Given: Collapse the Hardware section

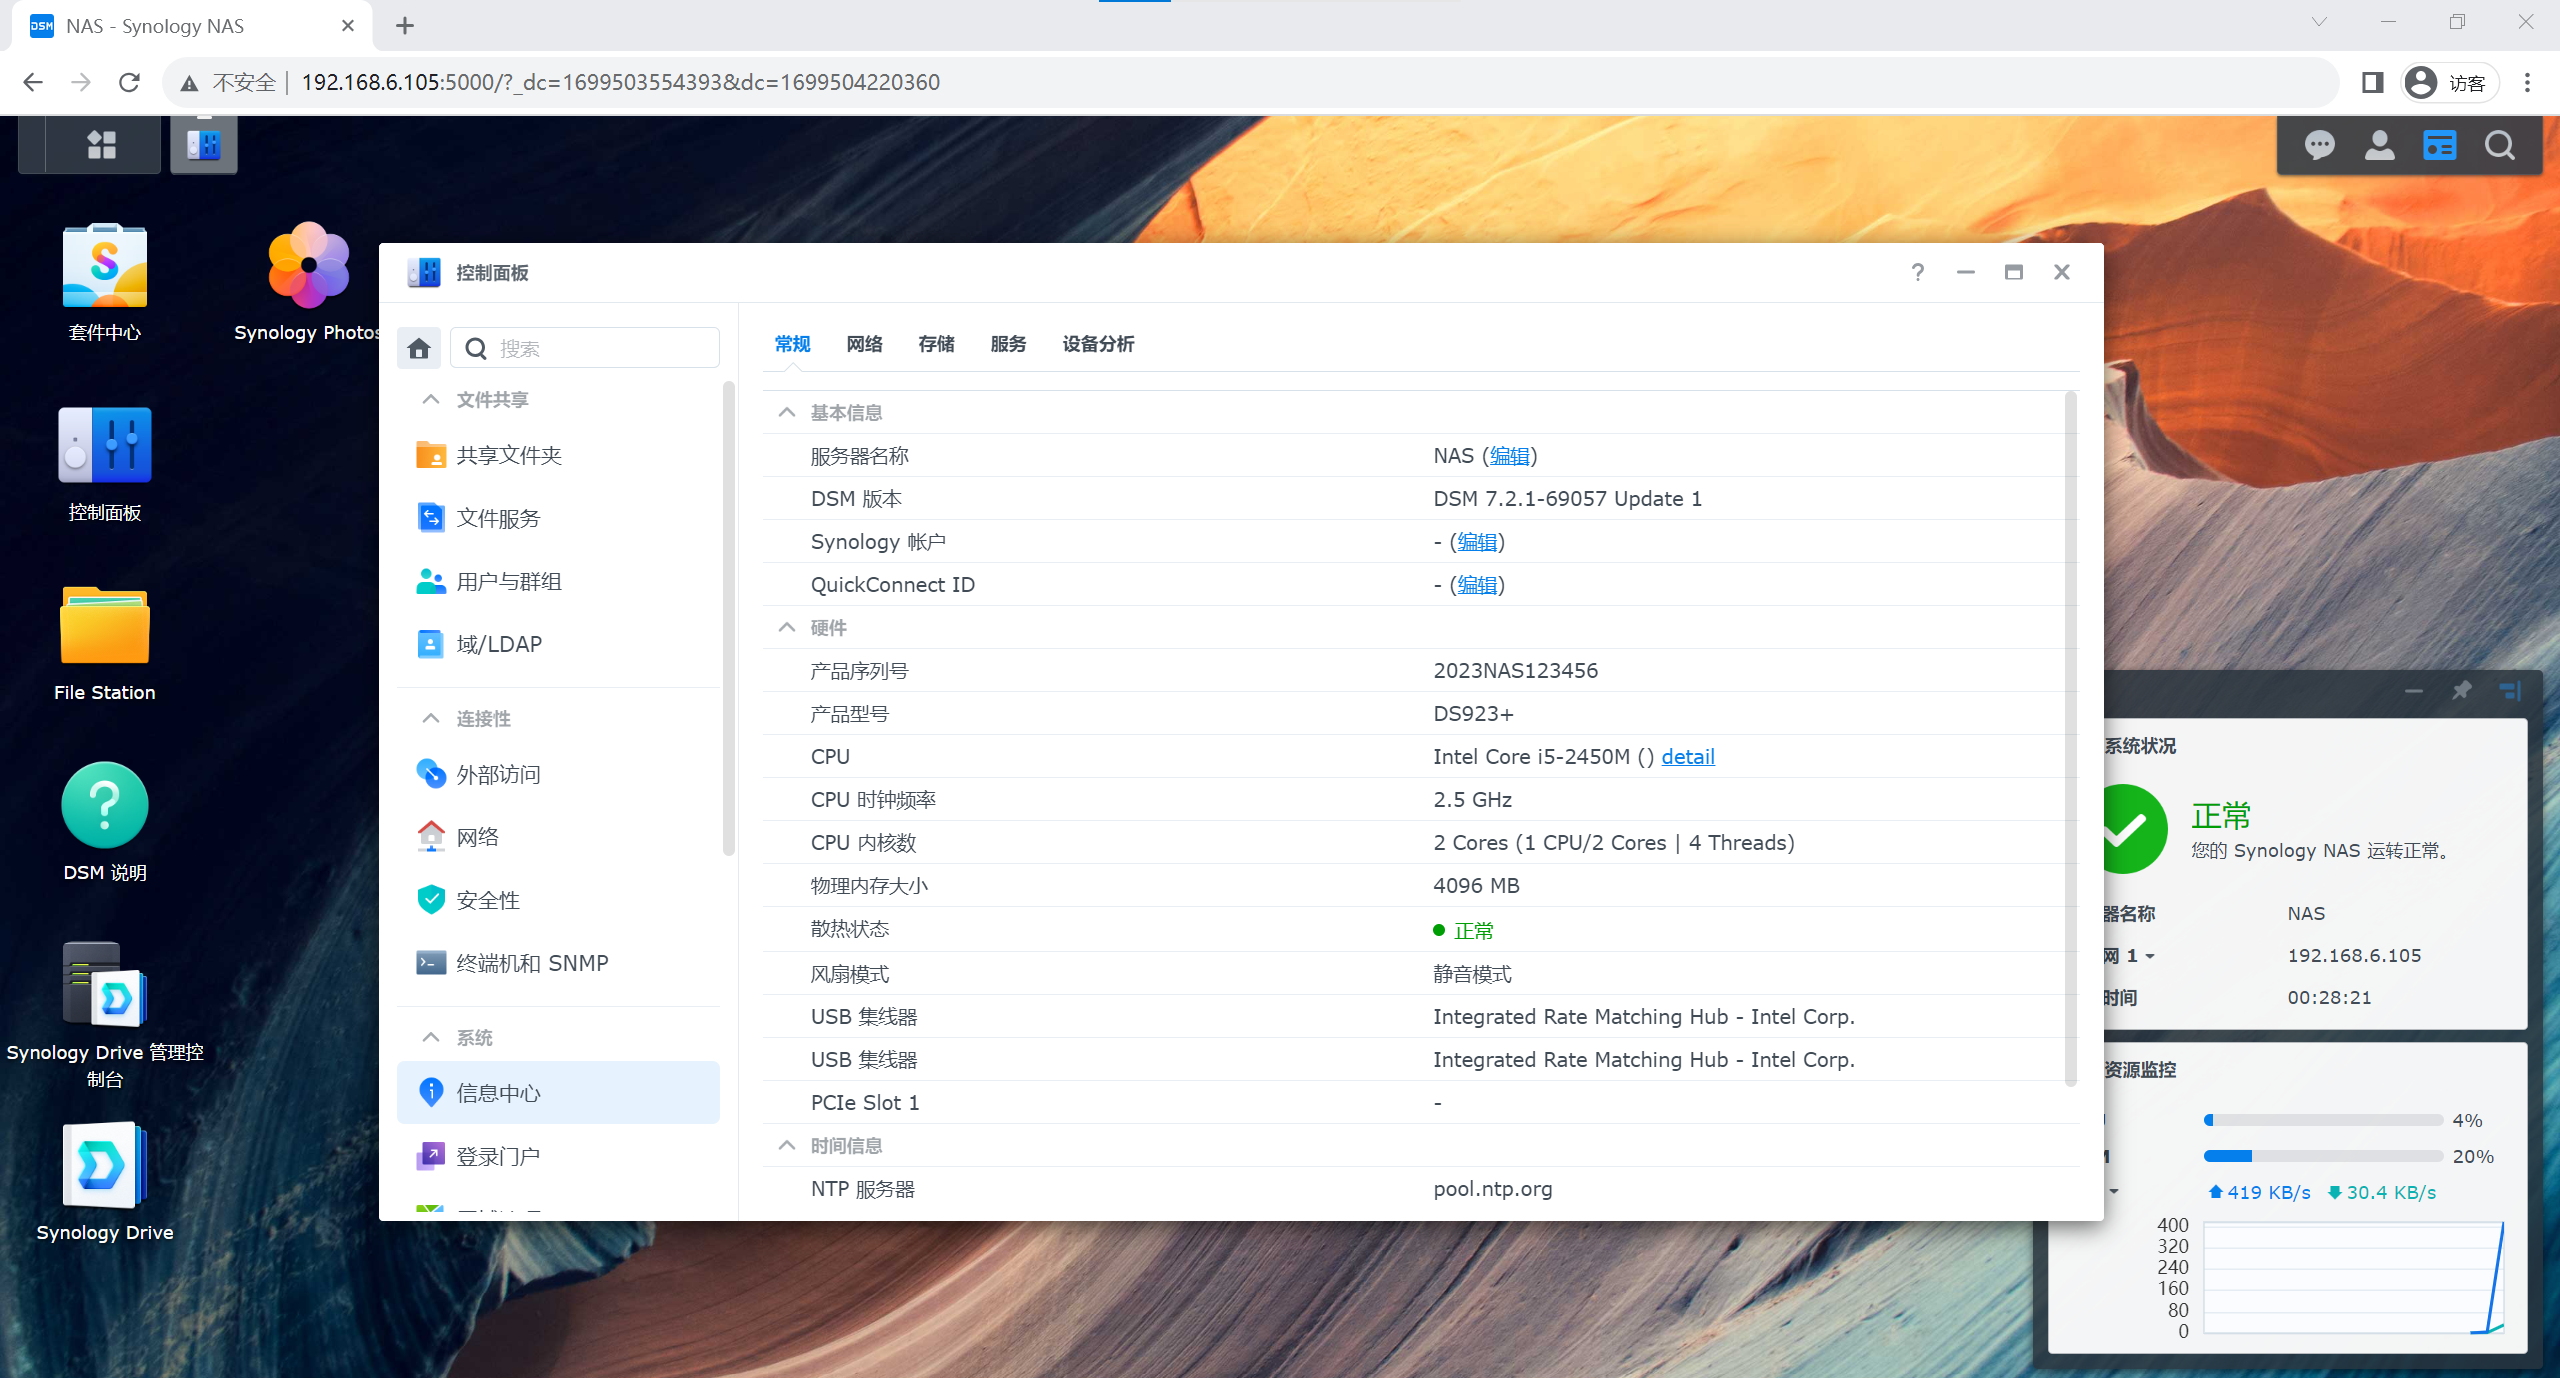Looking at the screenshot, I should [787, 627].
